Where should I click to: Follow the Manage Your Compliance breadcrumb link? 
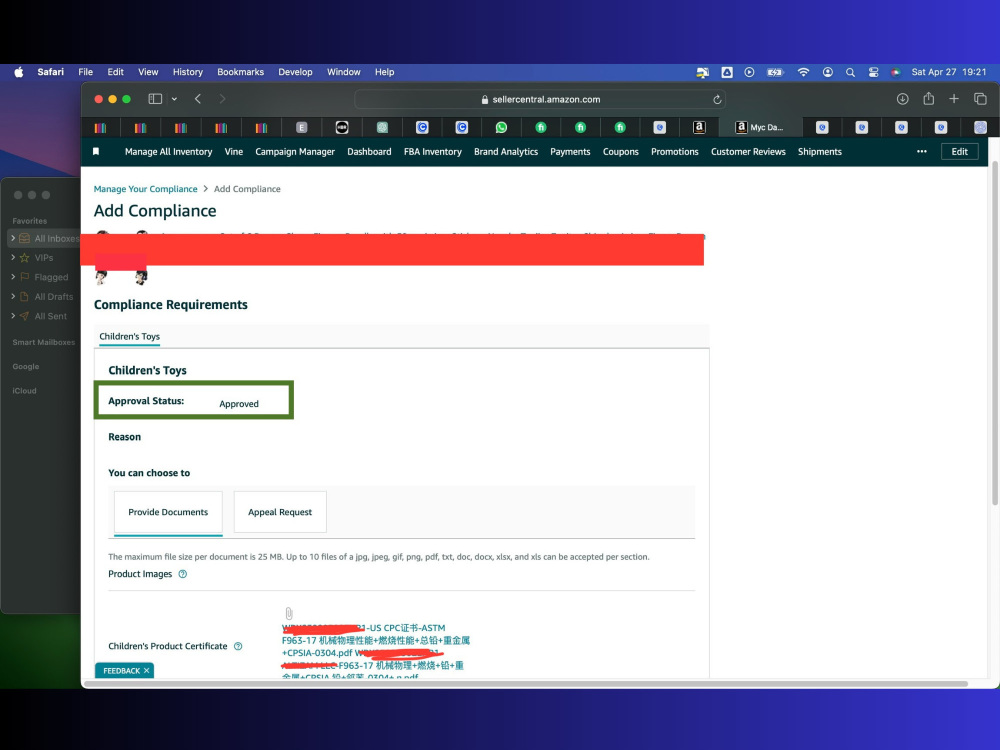tap(145, 188)
